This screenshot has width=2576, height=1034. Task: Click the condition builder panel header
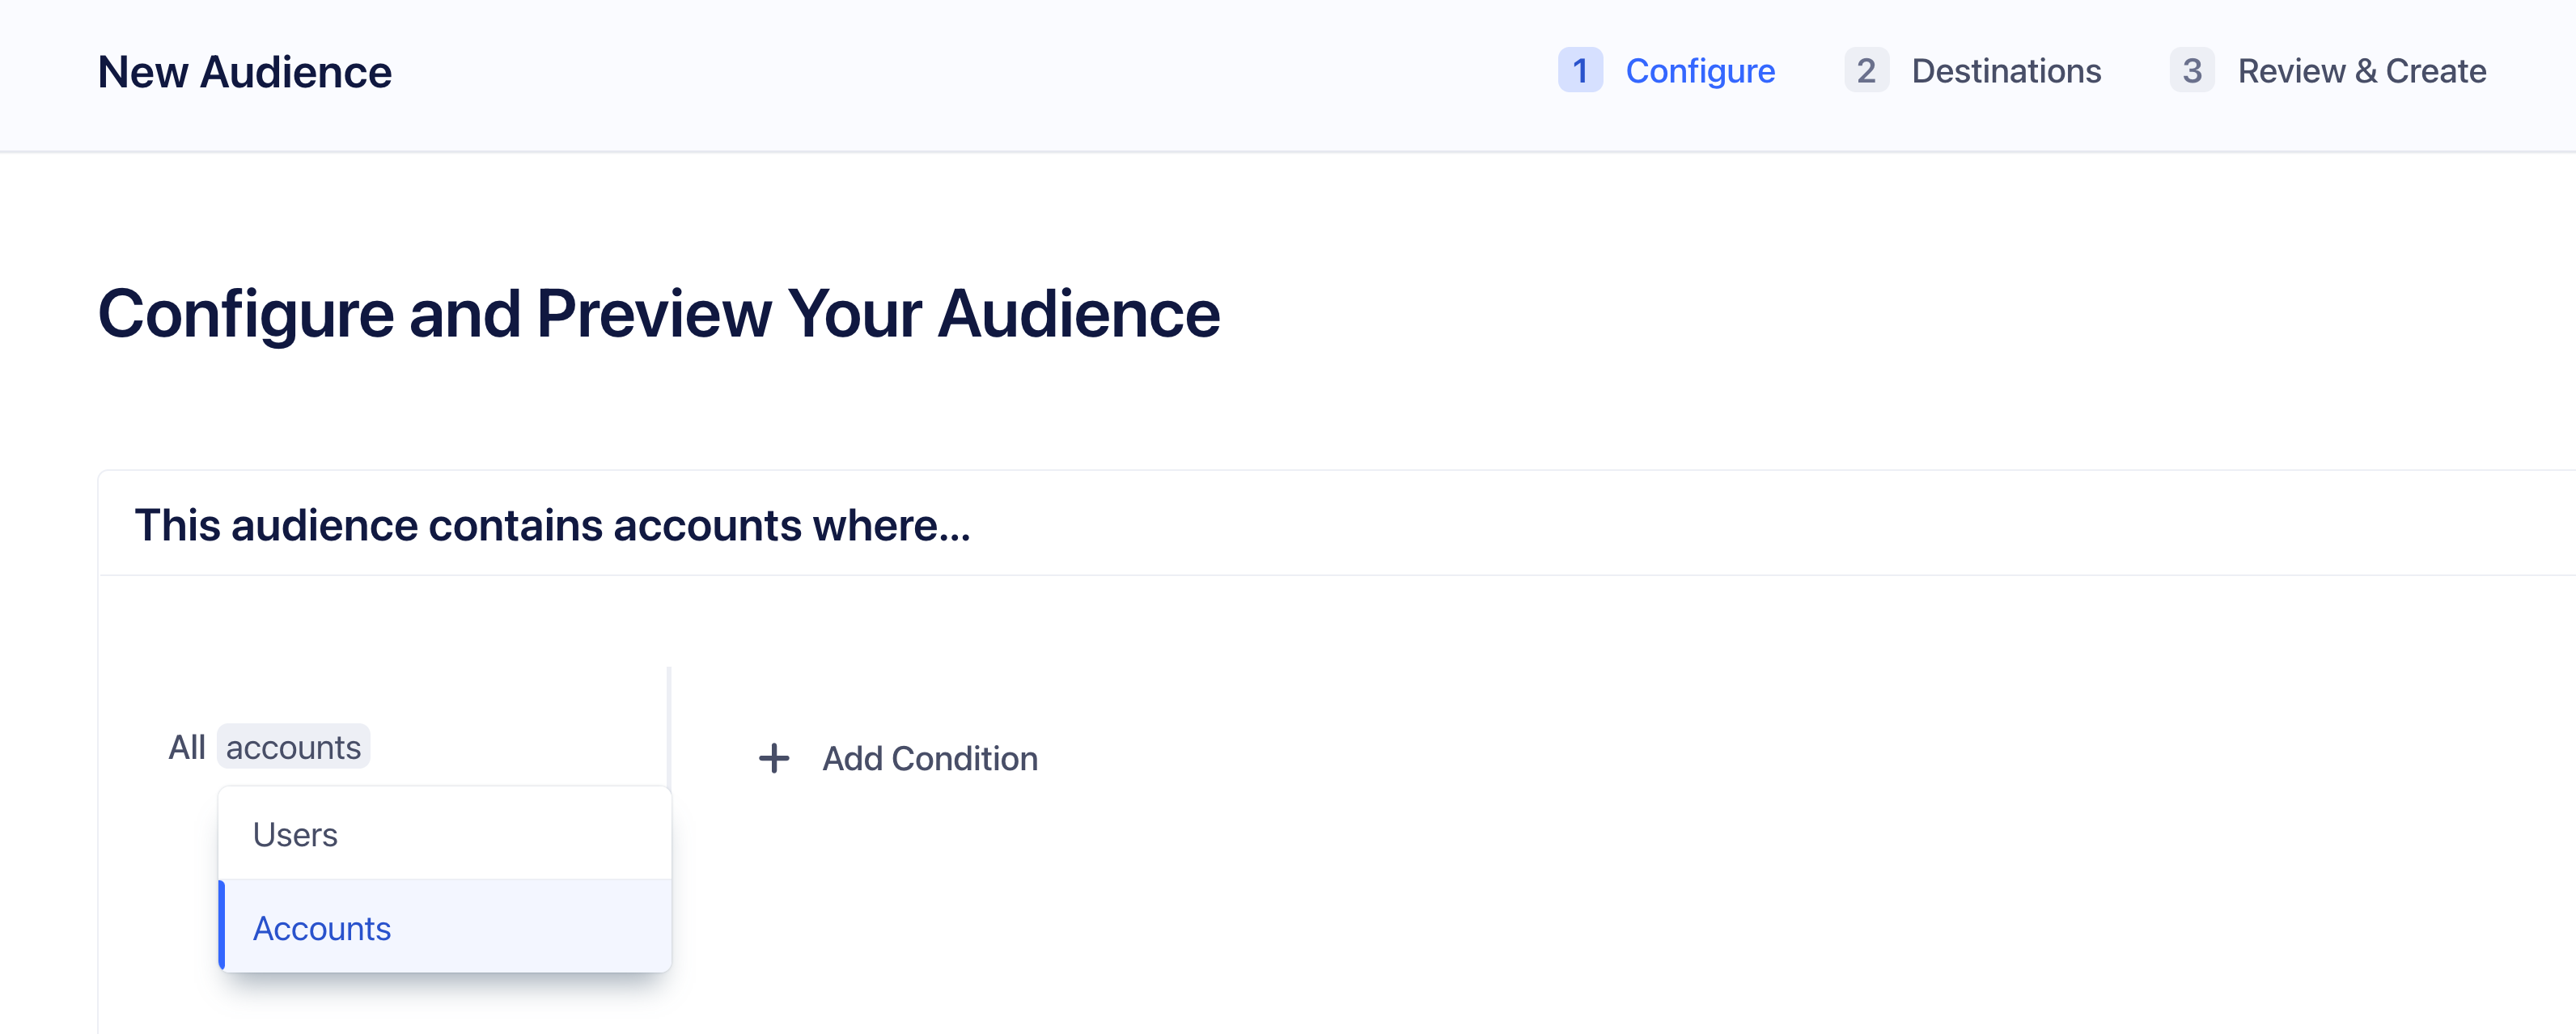coord(552,524)
